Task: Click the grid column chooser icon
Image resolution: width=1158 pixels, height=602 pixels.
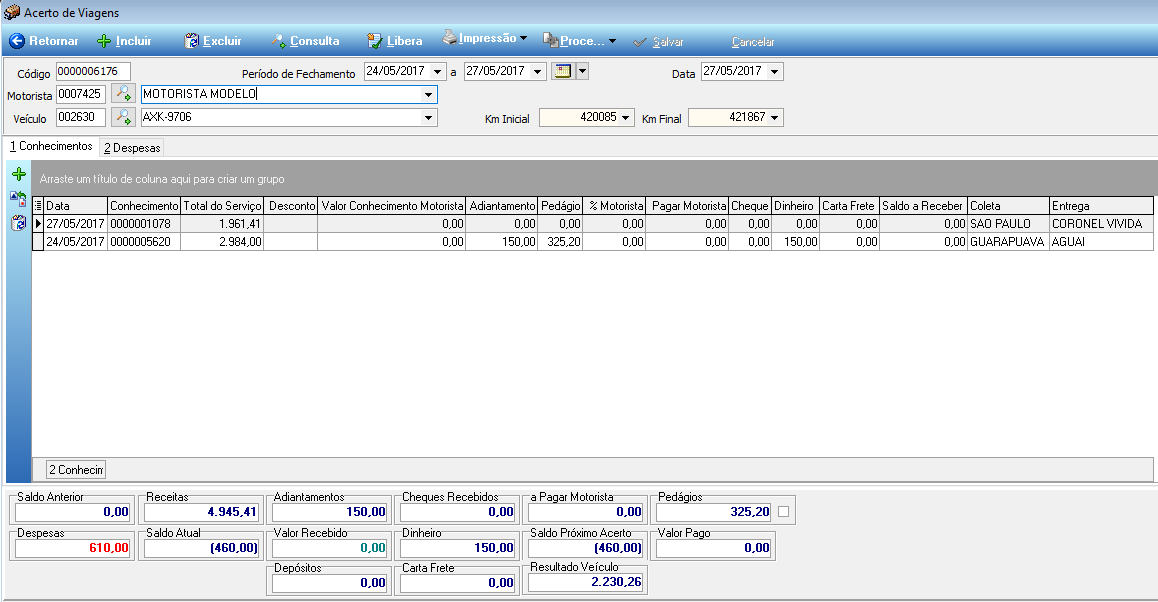Action: click(38, 206)
